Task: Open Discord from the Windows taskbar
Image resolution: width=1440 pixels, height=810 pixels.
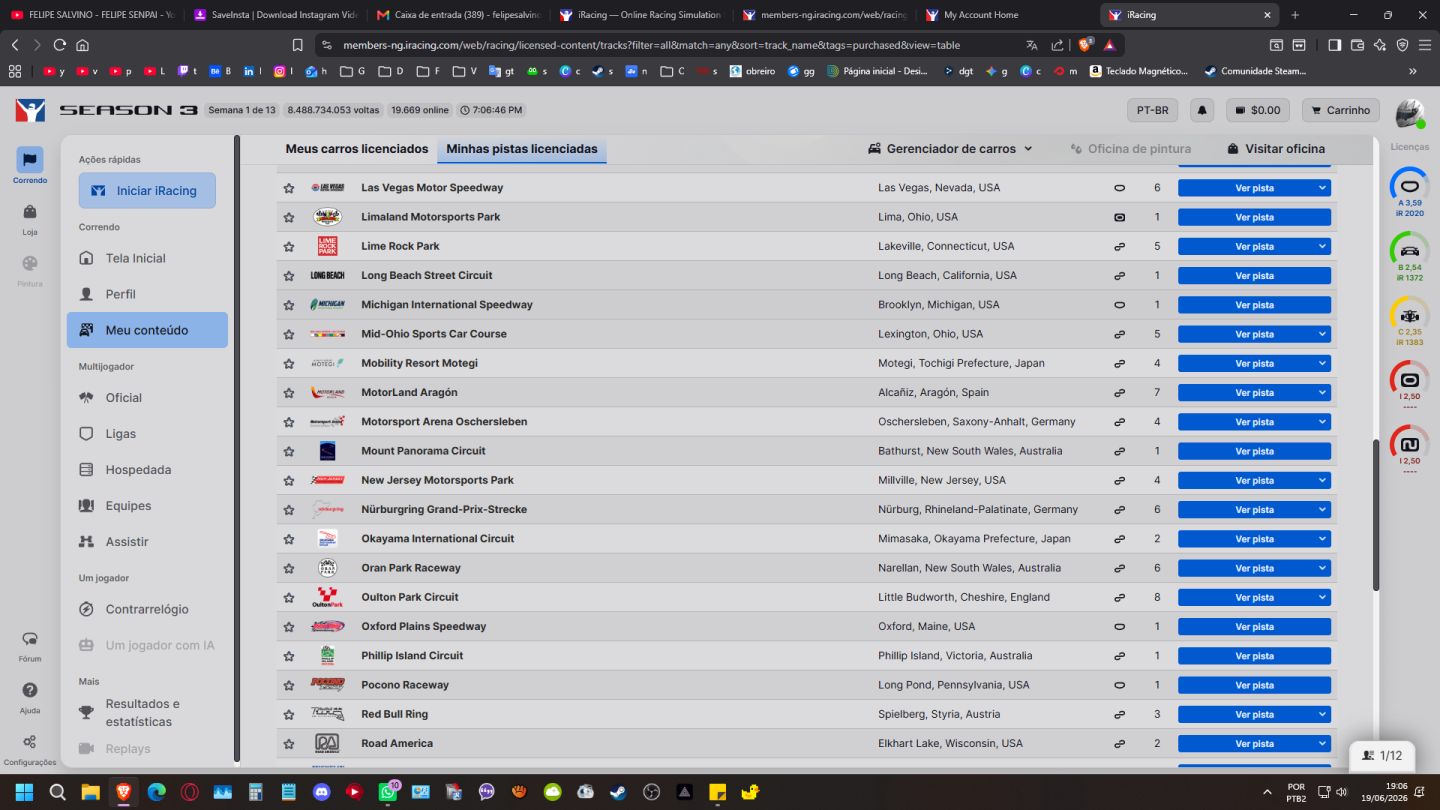Action: [x=322, y=792]
